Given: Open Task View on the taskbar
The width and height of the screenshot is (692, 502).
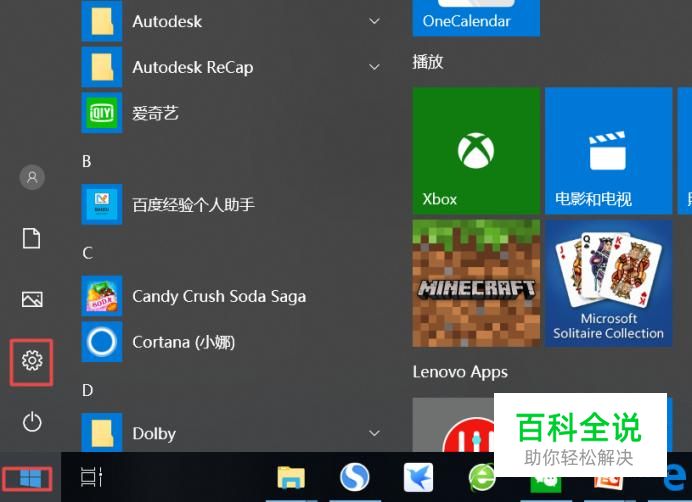Looking at the screenshot, I should 92,477.
